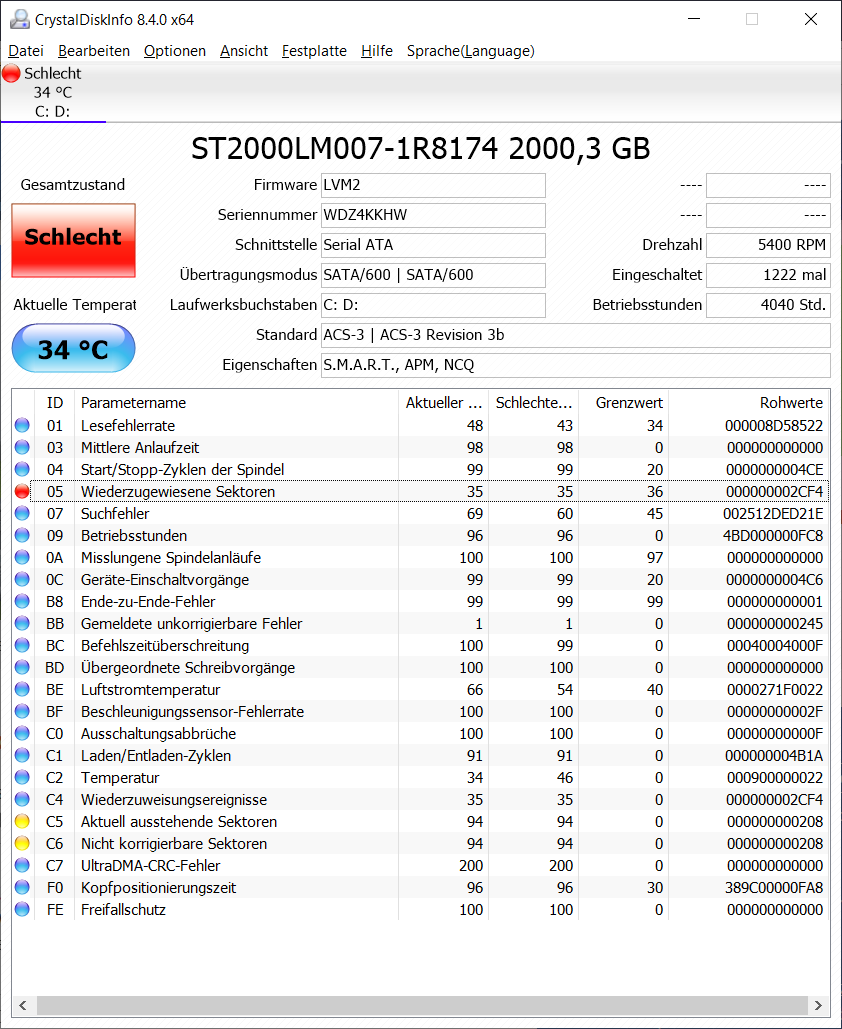The height and width of the screenshot is (1029, 842).
Task: Select raw value 389C00000FA8
Action: pyautogui.click(x=773, y=887)
